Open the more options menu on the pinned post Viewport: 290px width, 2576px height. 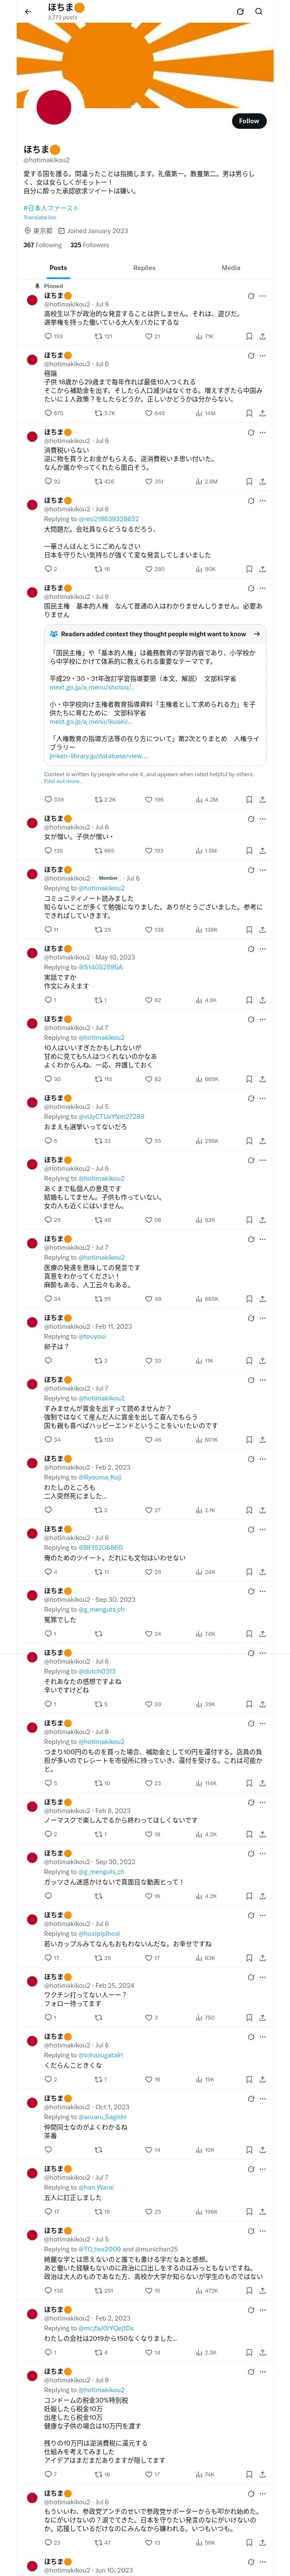pyautogui.click(x=263, y=296)
